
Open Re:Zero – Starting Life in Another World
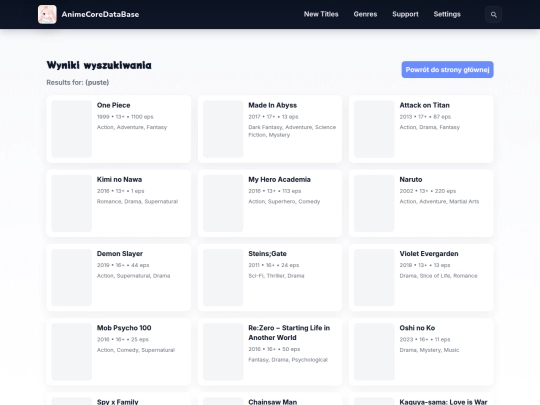click(289, 333)
